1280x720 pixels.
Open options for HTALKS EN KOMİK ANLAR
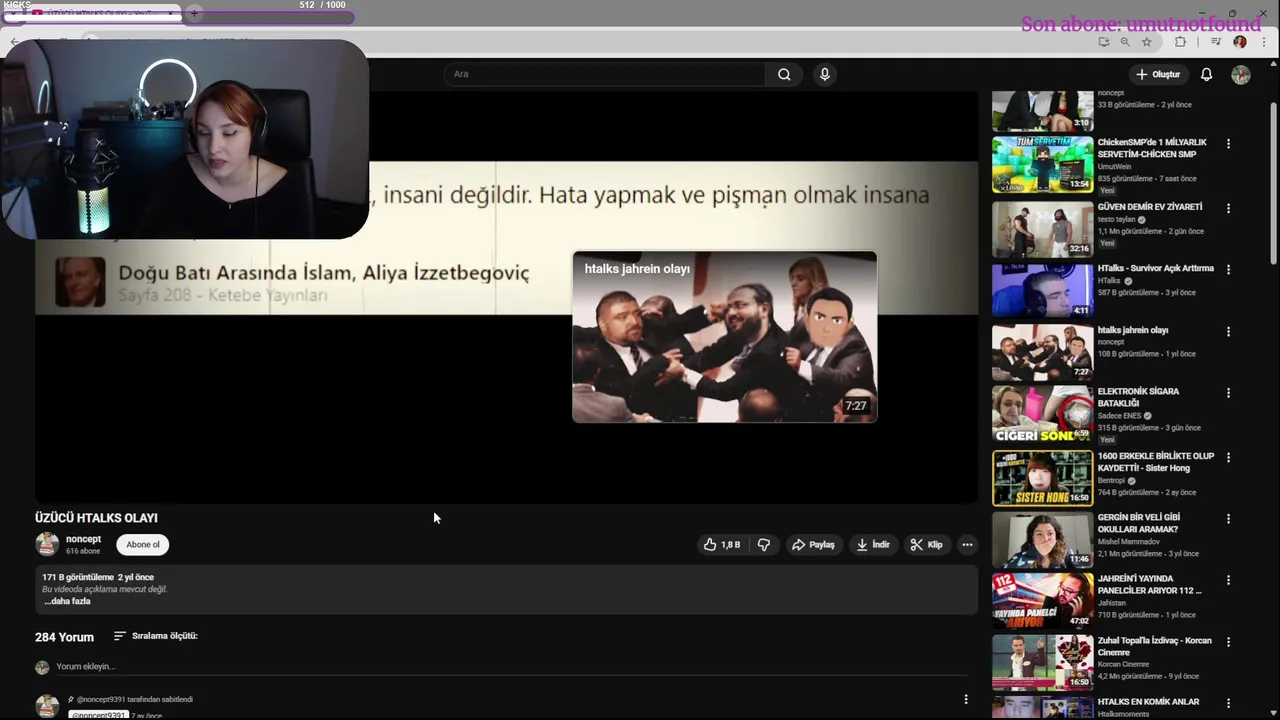[1228, 703]
